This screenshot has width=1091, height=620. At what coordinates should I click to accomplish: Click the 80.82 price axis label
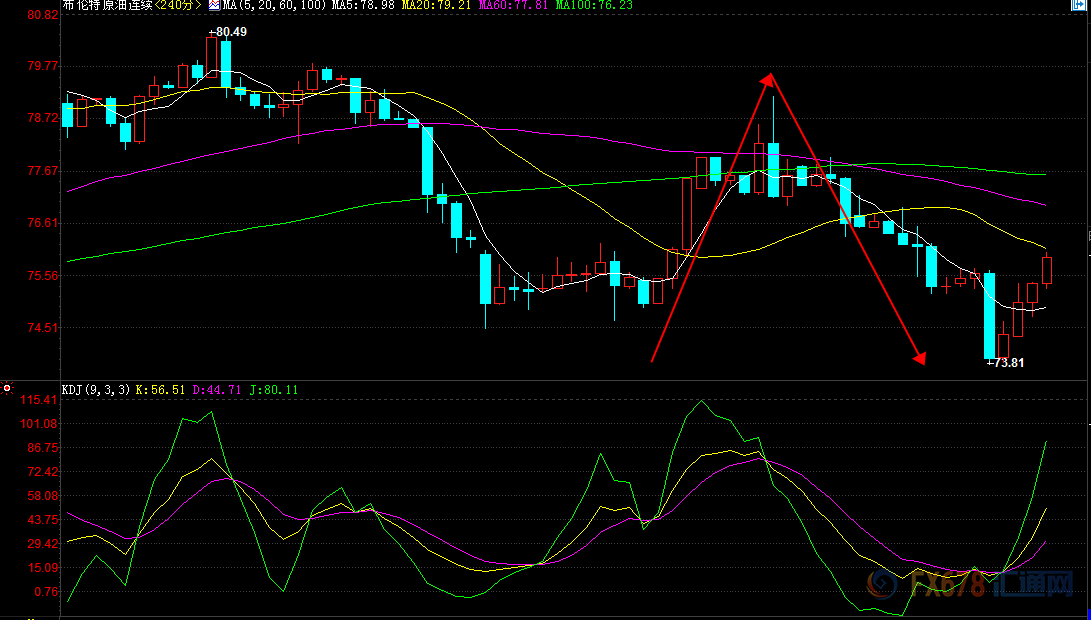point(42,15)
